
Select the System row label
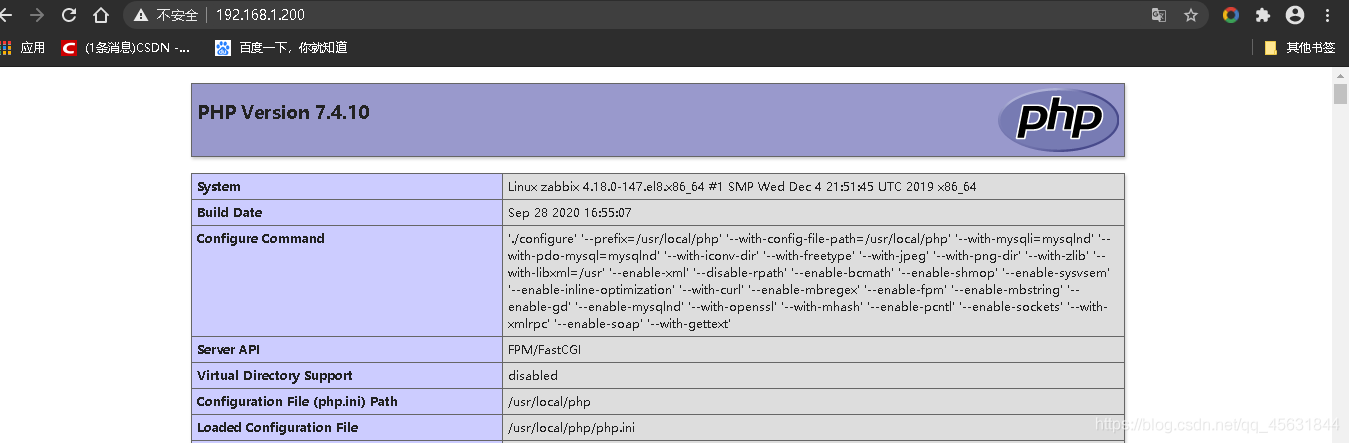(x=219, y=187)
